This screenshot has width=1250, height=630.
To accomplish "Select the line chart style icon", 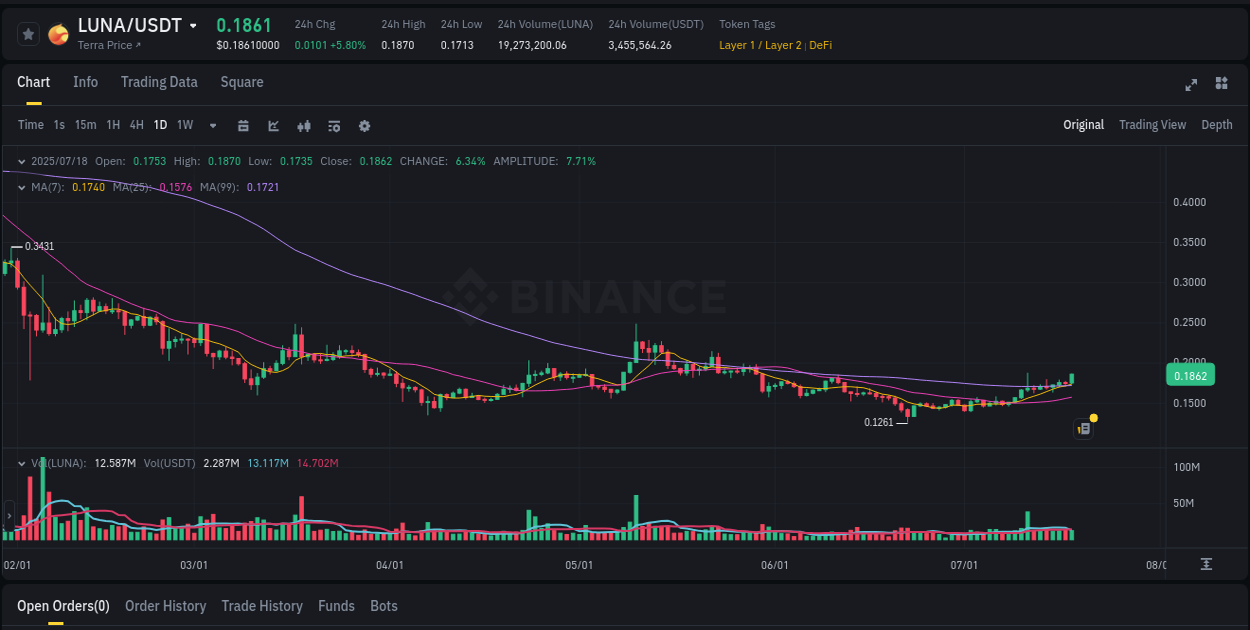I will pyautogui.click(x=273, y=126).
